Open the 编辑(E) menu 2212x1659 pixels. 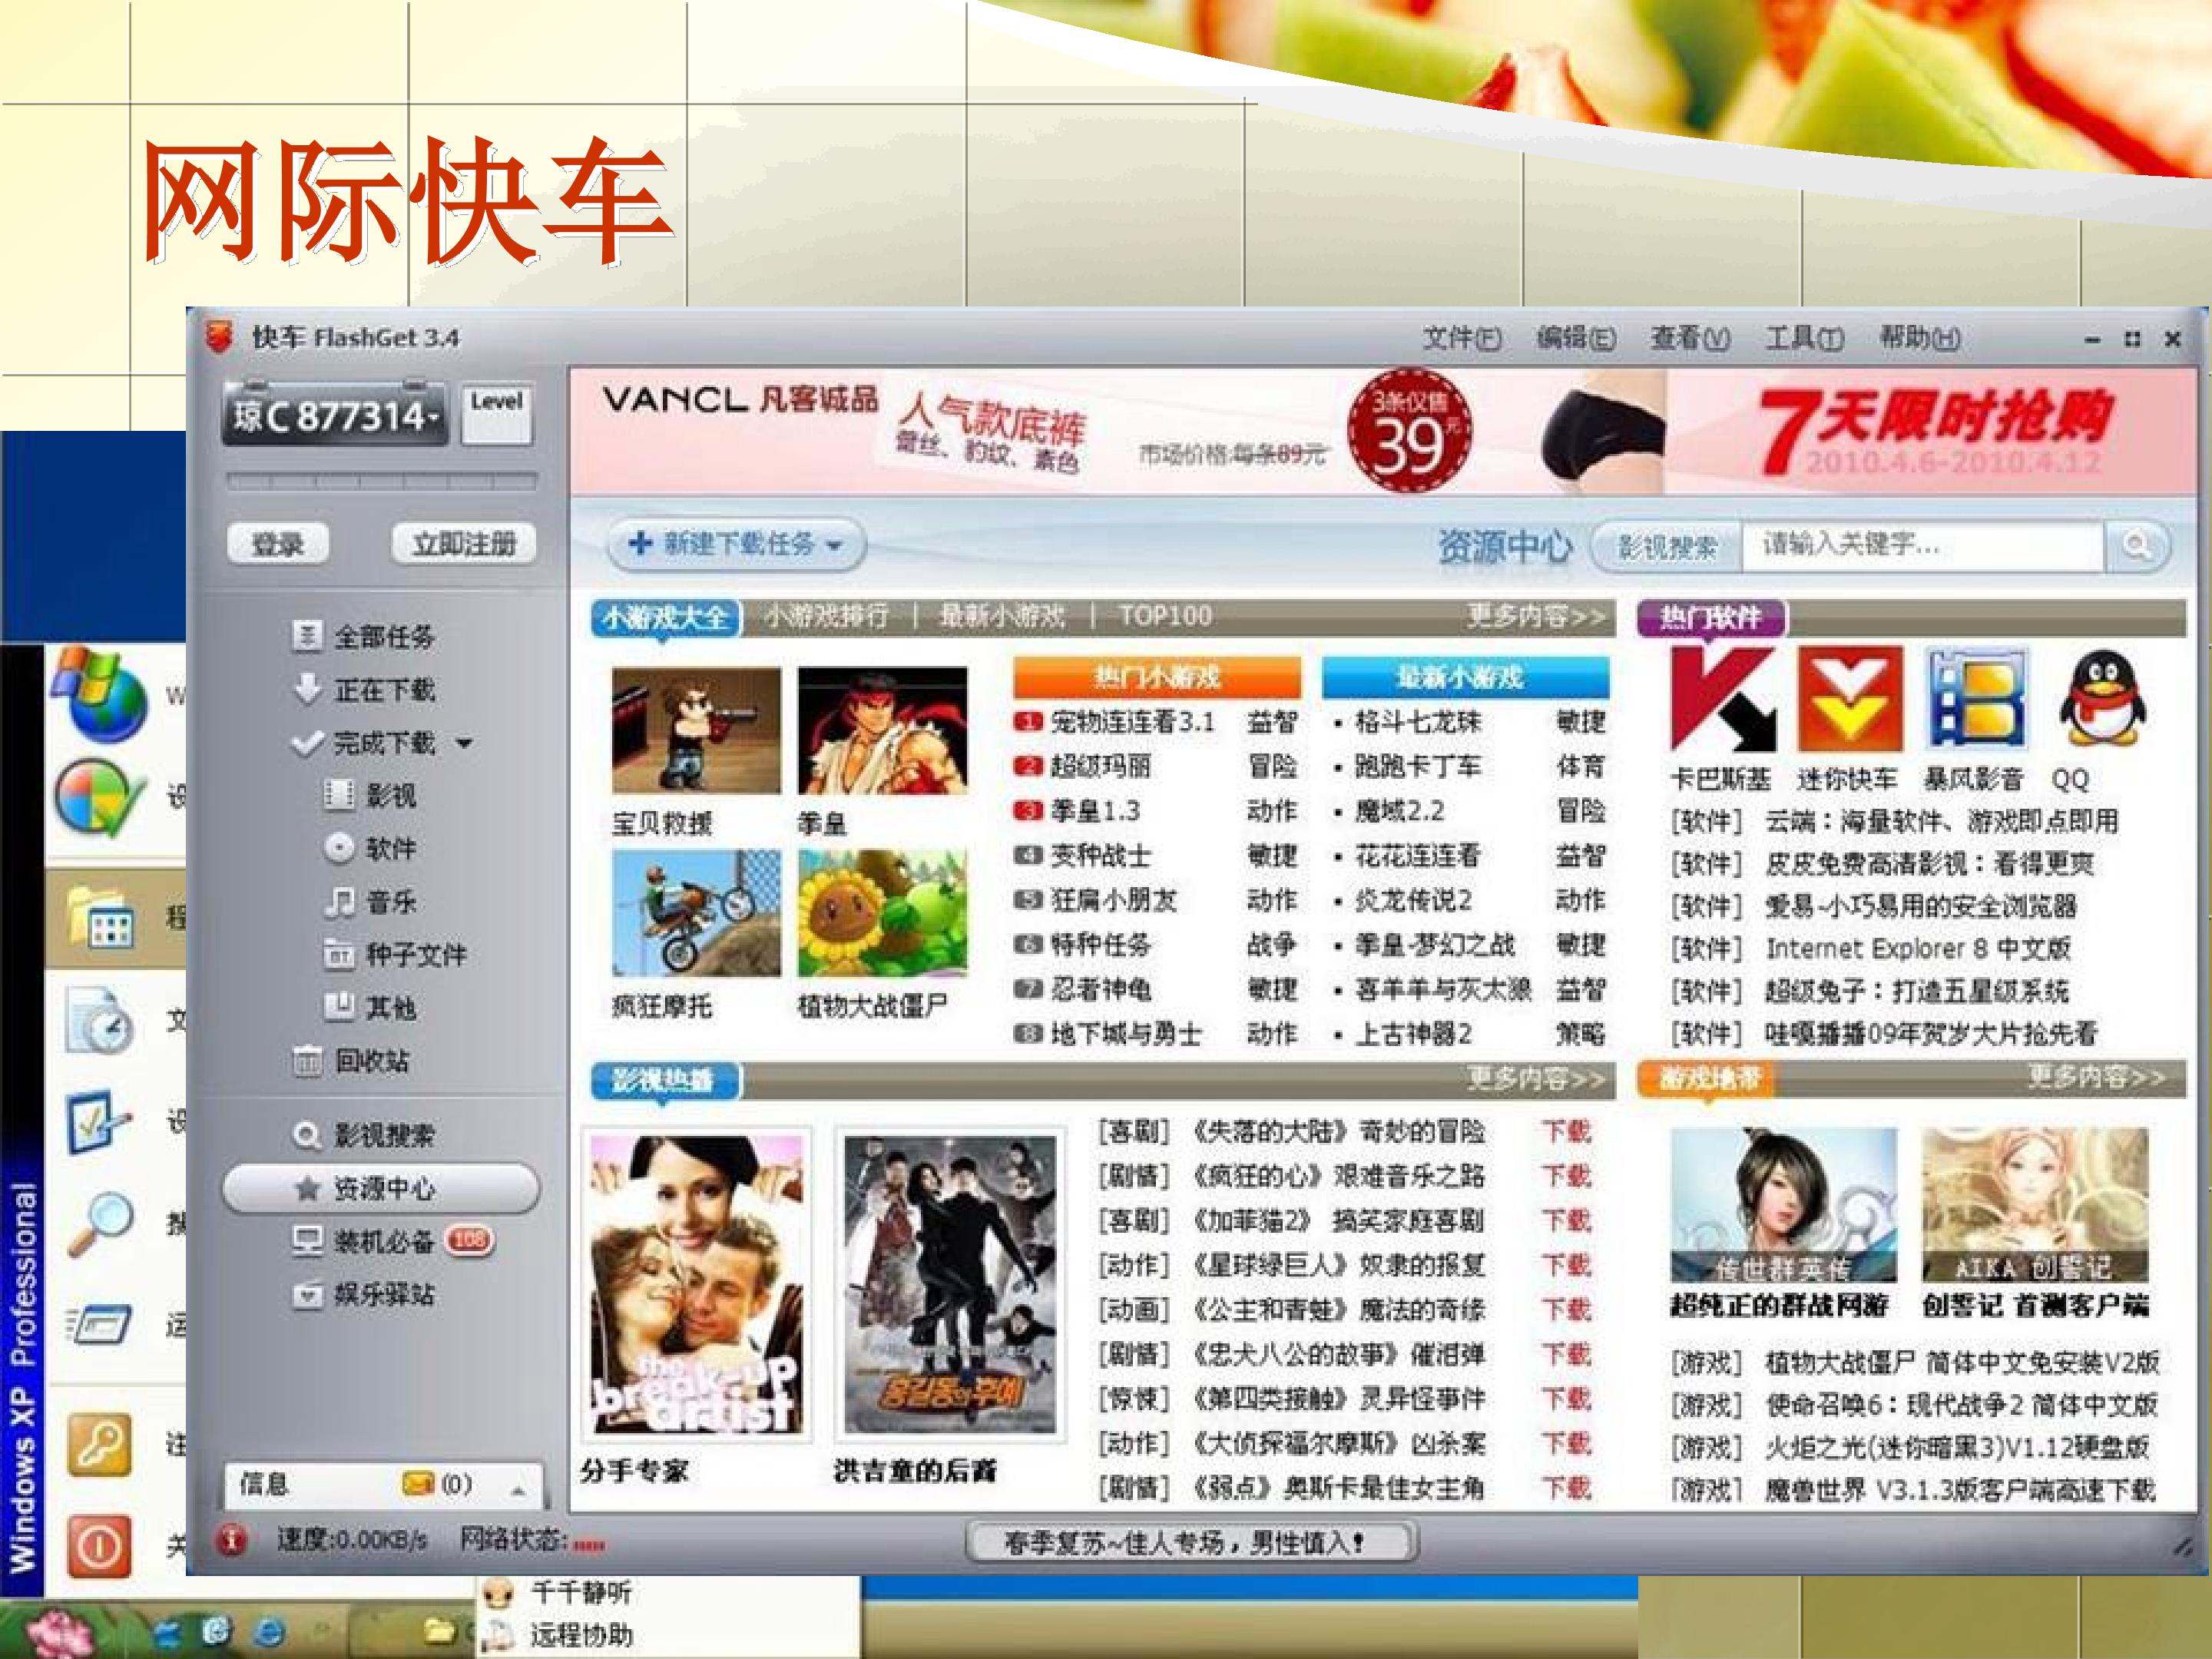click(1576, 338)
